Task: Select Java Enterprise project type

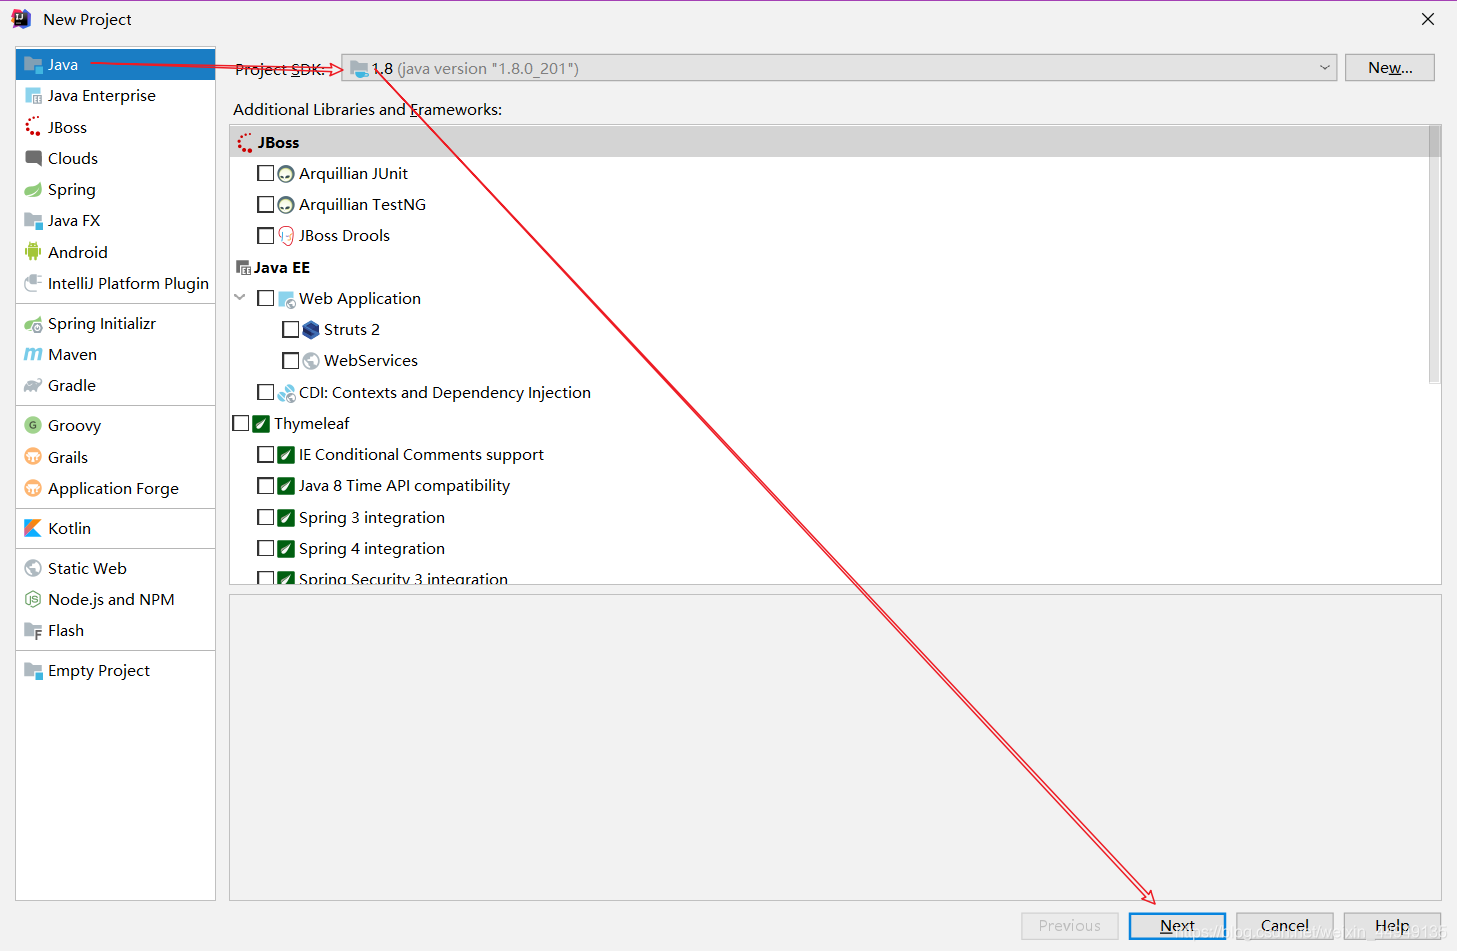Action: point(115,96)
